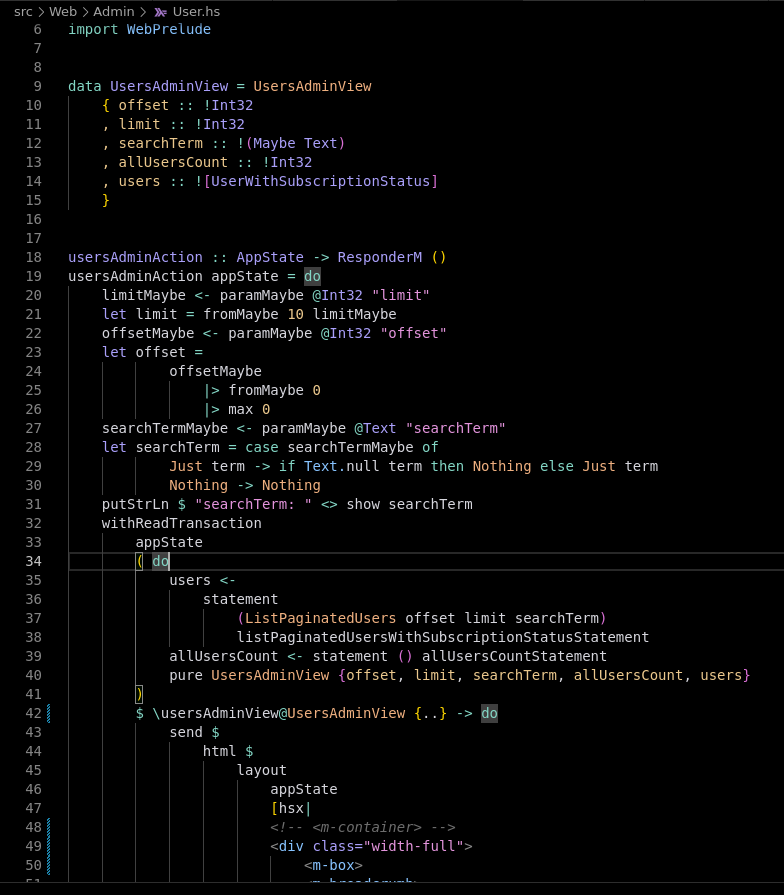Click the "offset" string literal
This screenshot has width=784, height=895.
[x=413, y=333]
